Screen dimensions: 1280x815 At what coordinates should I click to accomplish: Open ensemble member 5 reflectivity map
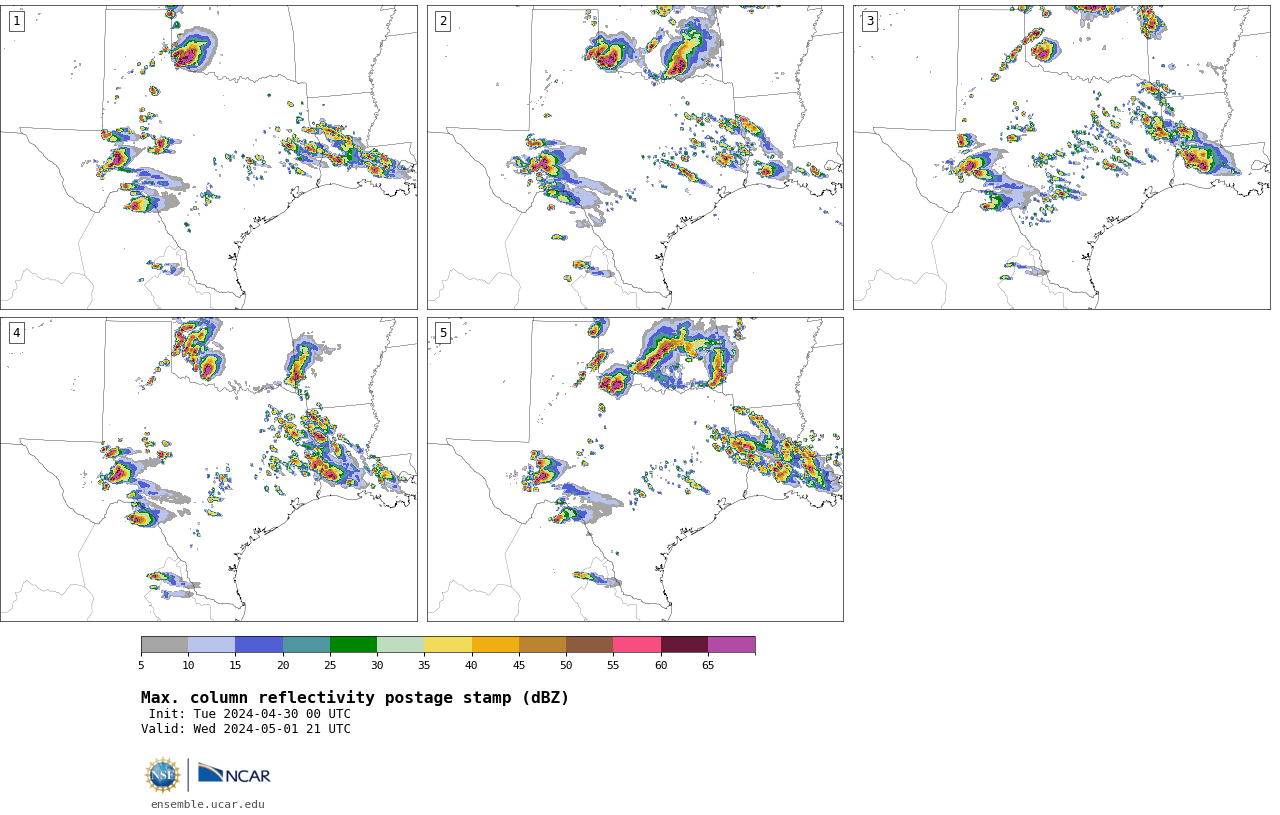635,469
